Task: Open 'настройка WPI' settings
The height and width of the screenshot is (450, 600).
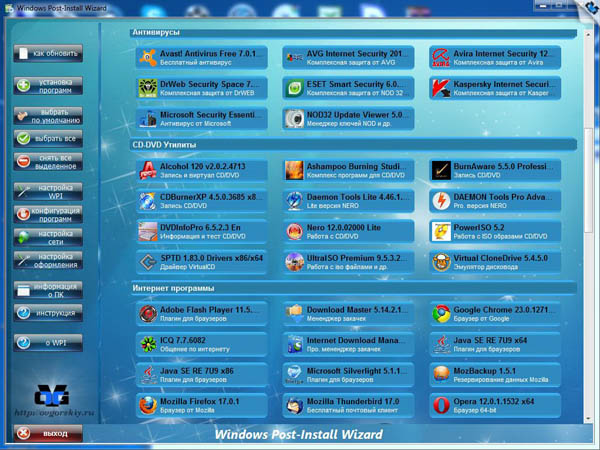Action: coord(48,192)
